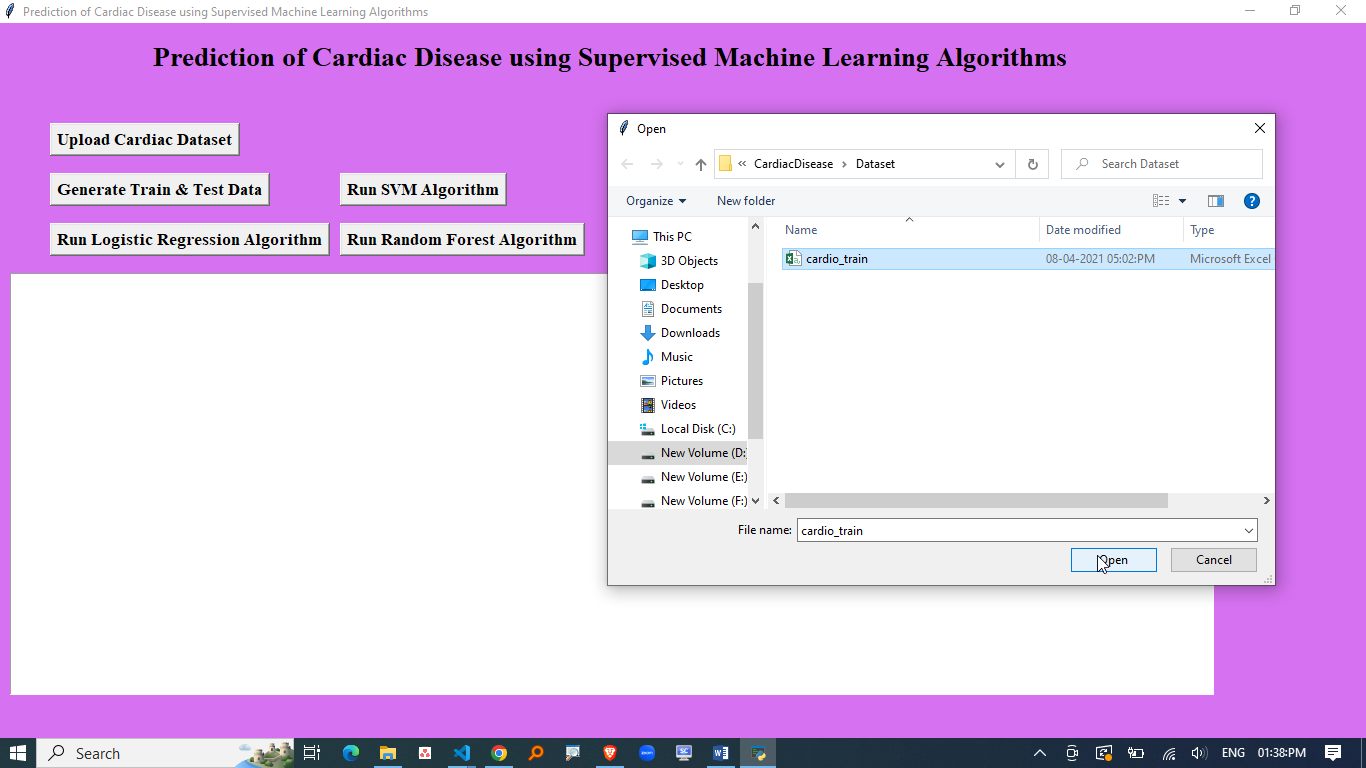Open volume control in system tray
1366x768 pixels.
point(1200,753)
